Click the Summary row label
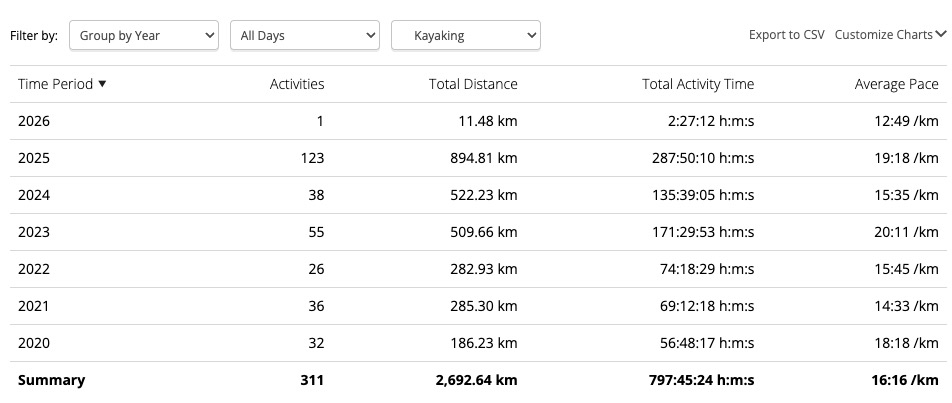 point(51,380)
